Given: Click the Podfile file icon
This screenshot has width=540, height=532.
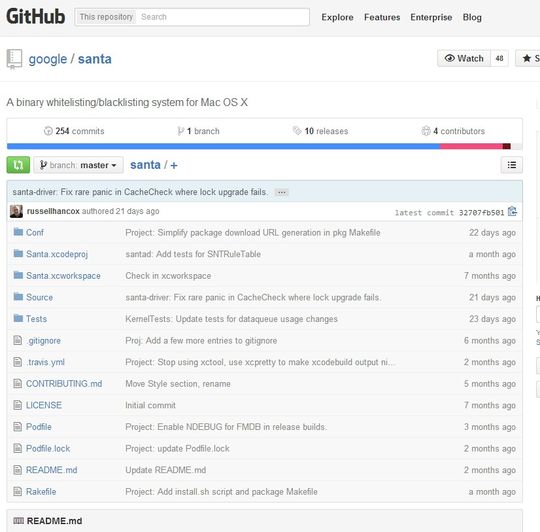Looking at the screenshot, I should [18, 427].
